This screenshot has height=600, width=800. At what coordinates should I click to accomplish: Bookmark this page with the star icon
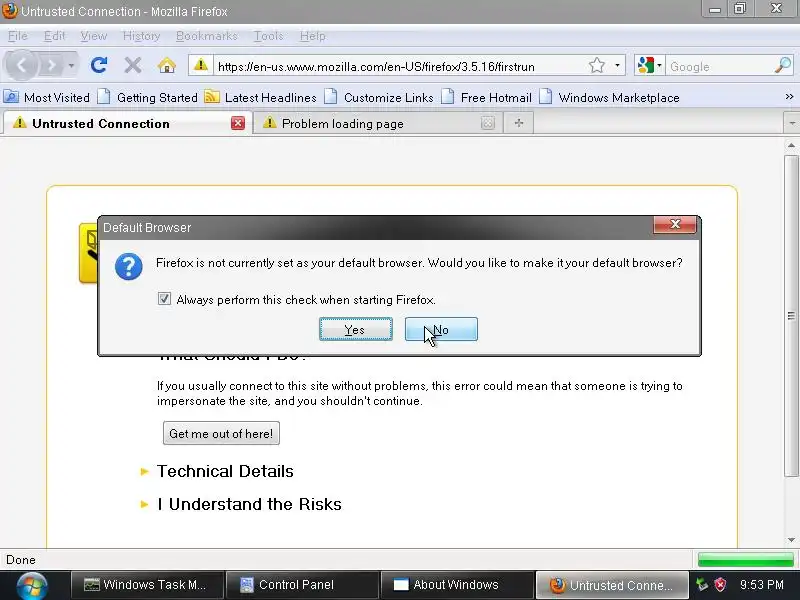pyautogui.click(x=596, y=65)
